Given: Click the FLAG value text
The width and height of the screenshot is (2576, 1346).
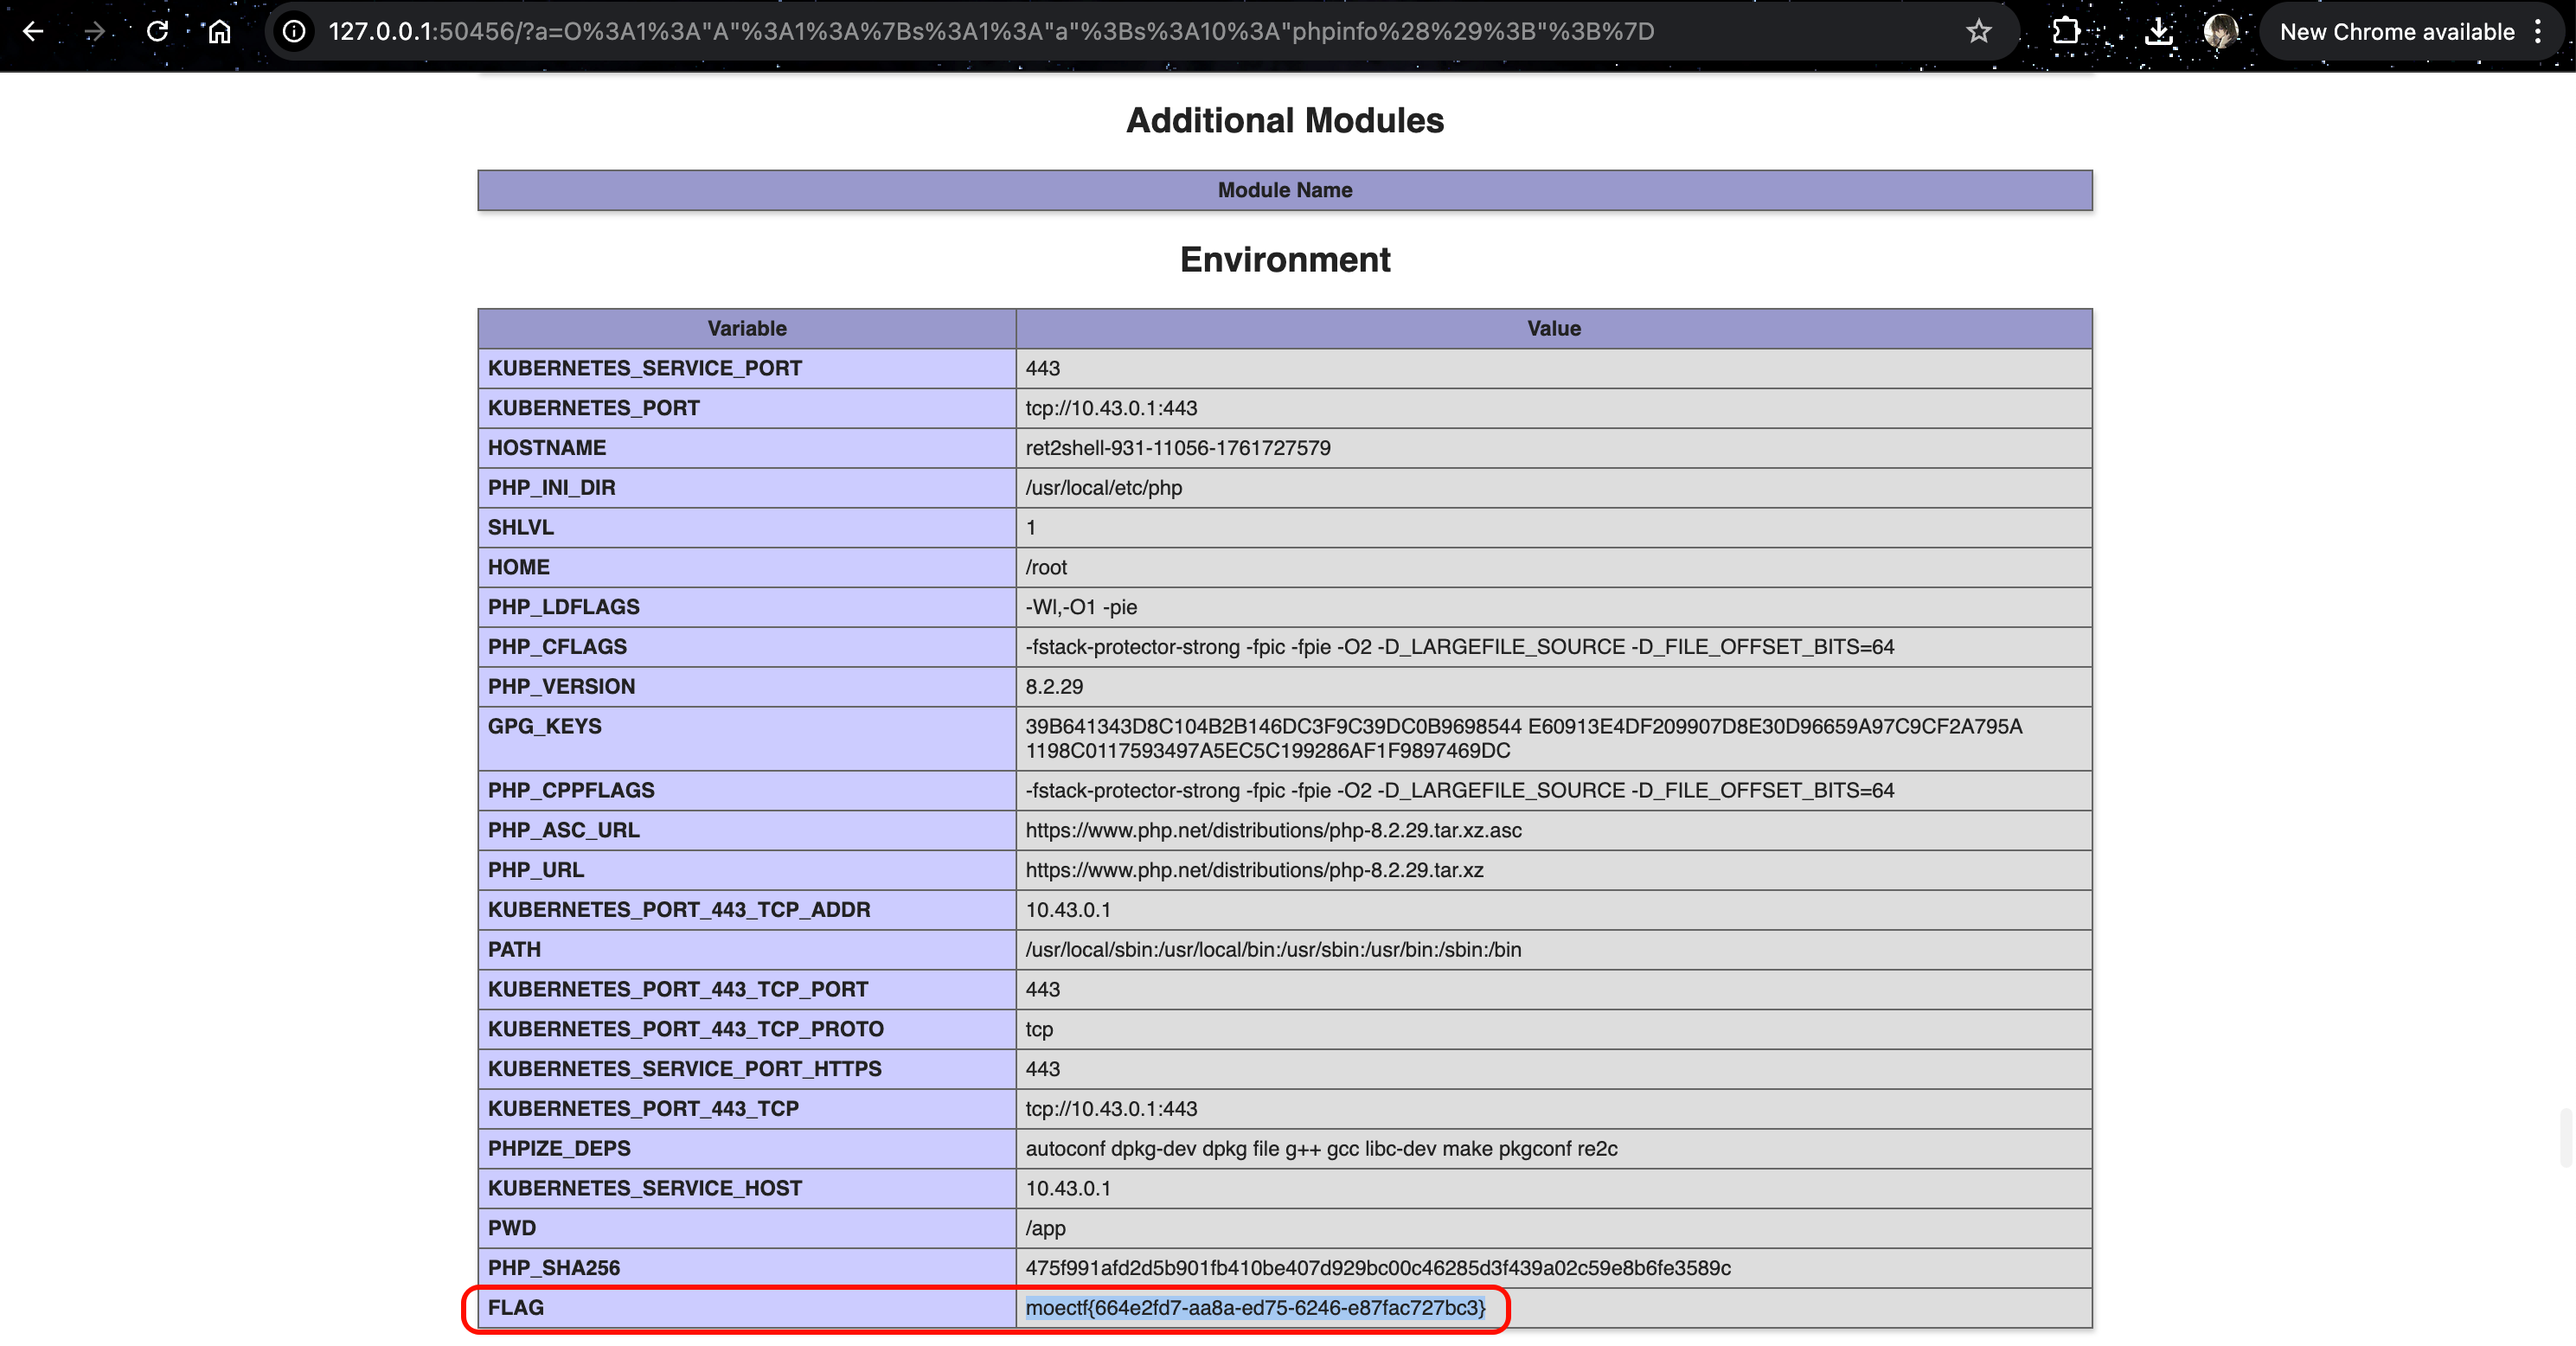Looking at the screenshot, I should 1255,1307.
